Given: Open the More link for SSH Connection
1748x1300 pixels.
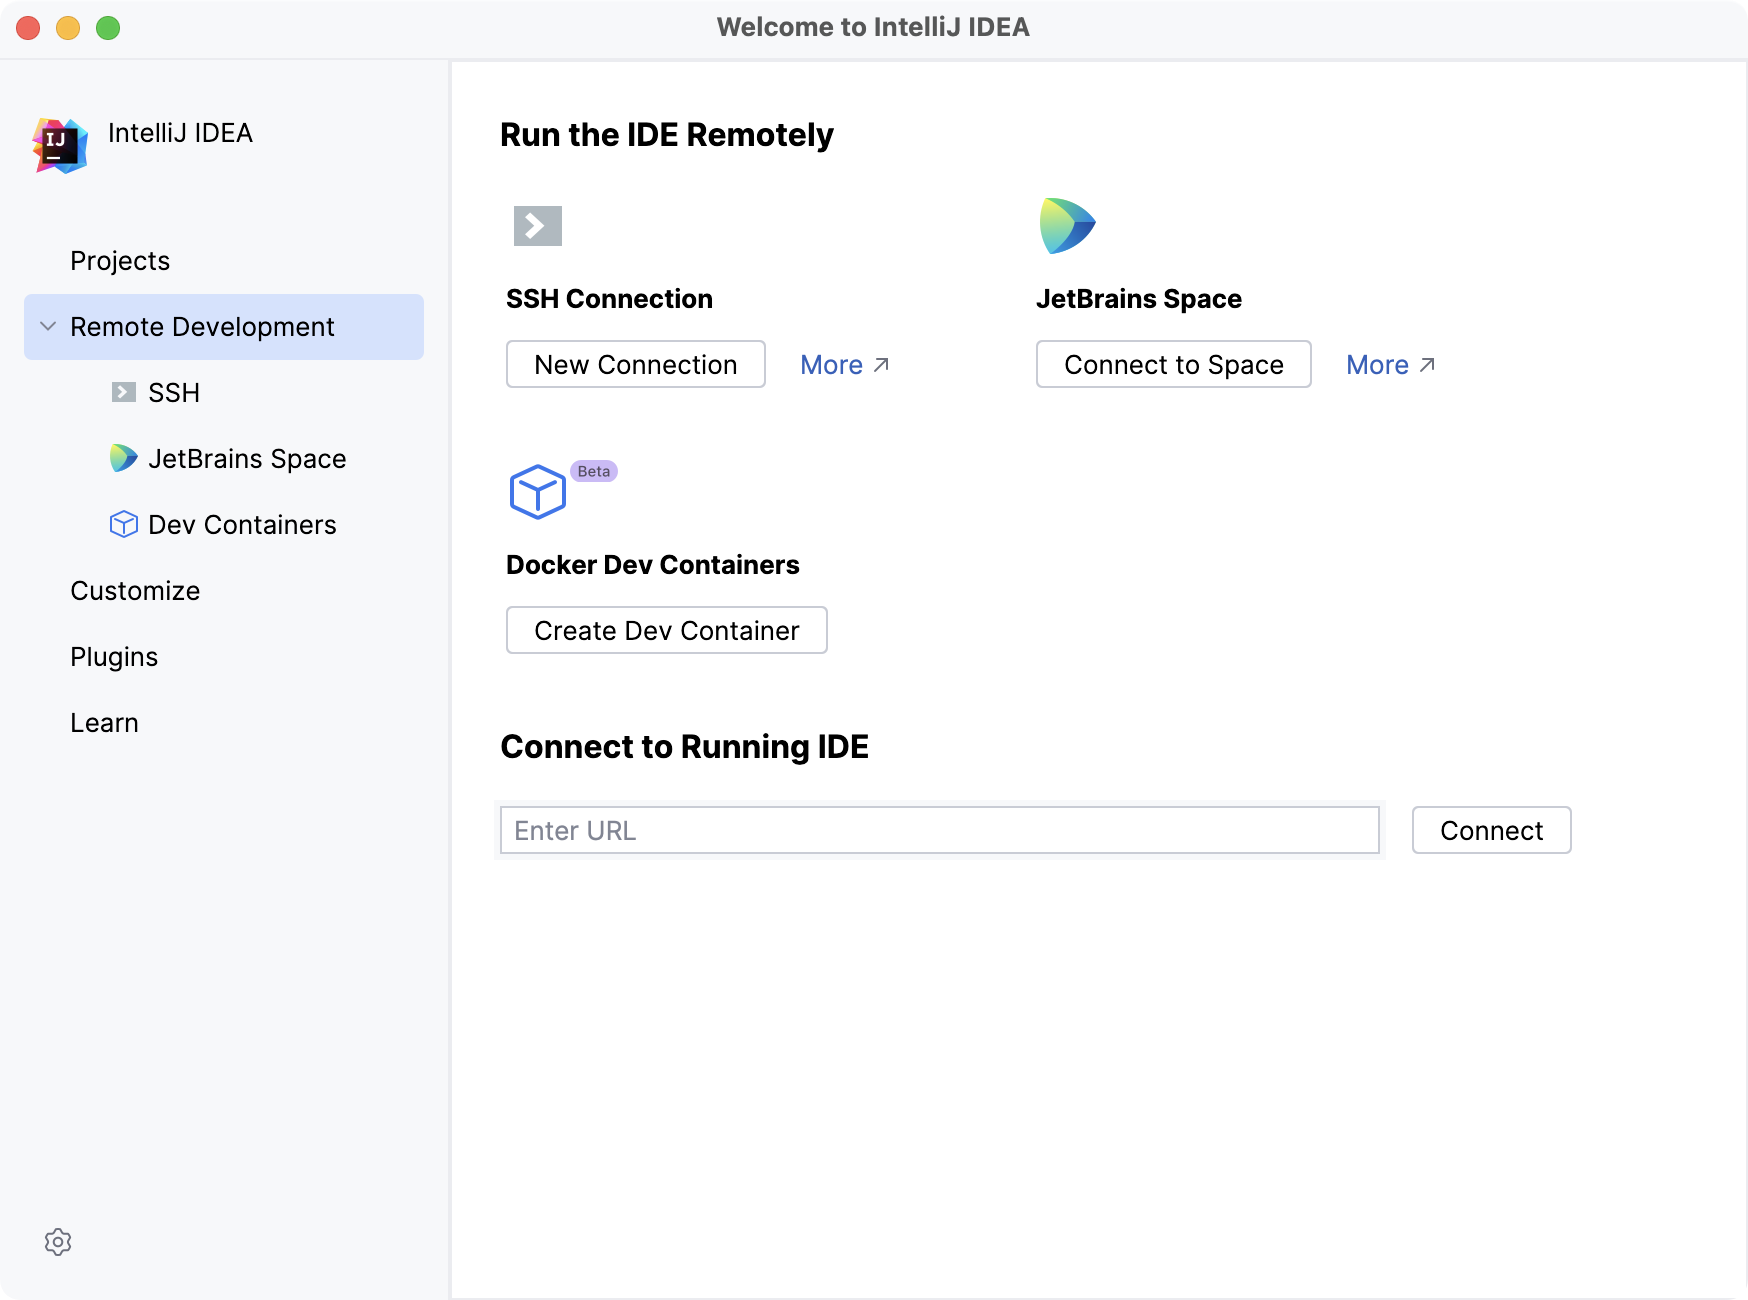Looking at the screenshot, I should click(x=832, y=365).
